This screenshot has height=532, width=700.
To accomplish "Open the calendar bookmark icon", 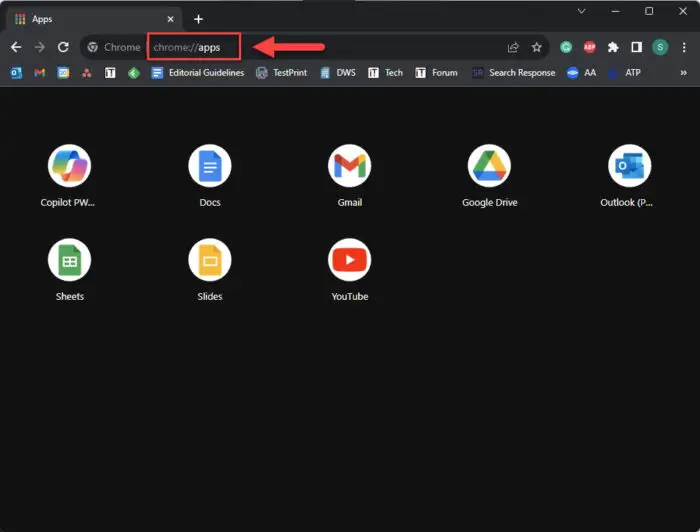I will 63,73.
